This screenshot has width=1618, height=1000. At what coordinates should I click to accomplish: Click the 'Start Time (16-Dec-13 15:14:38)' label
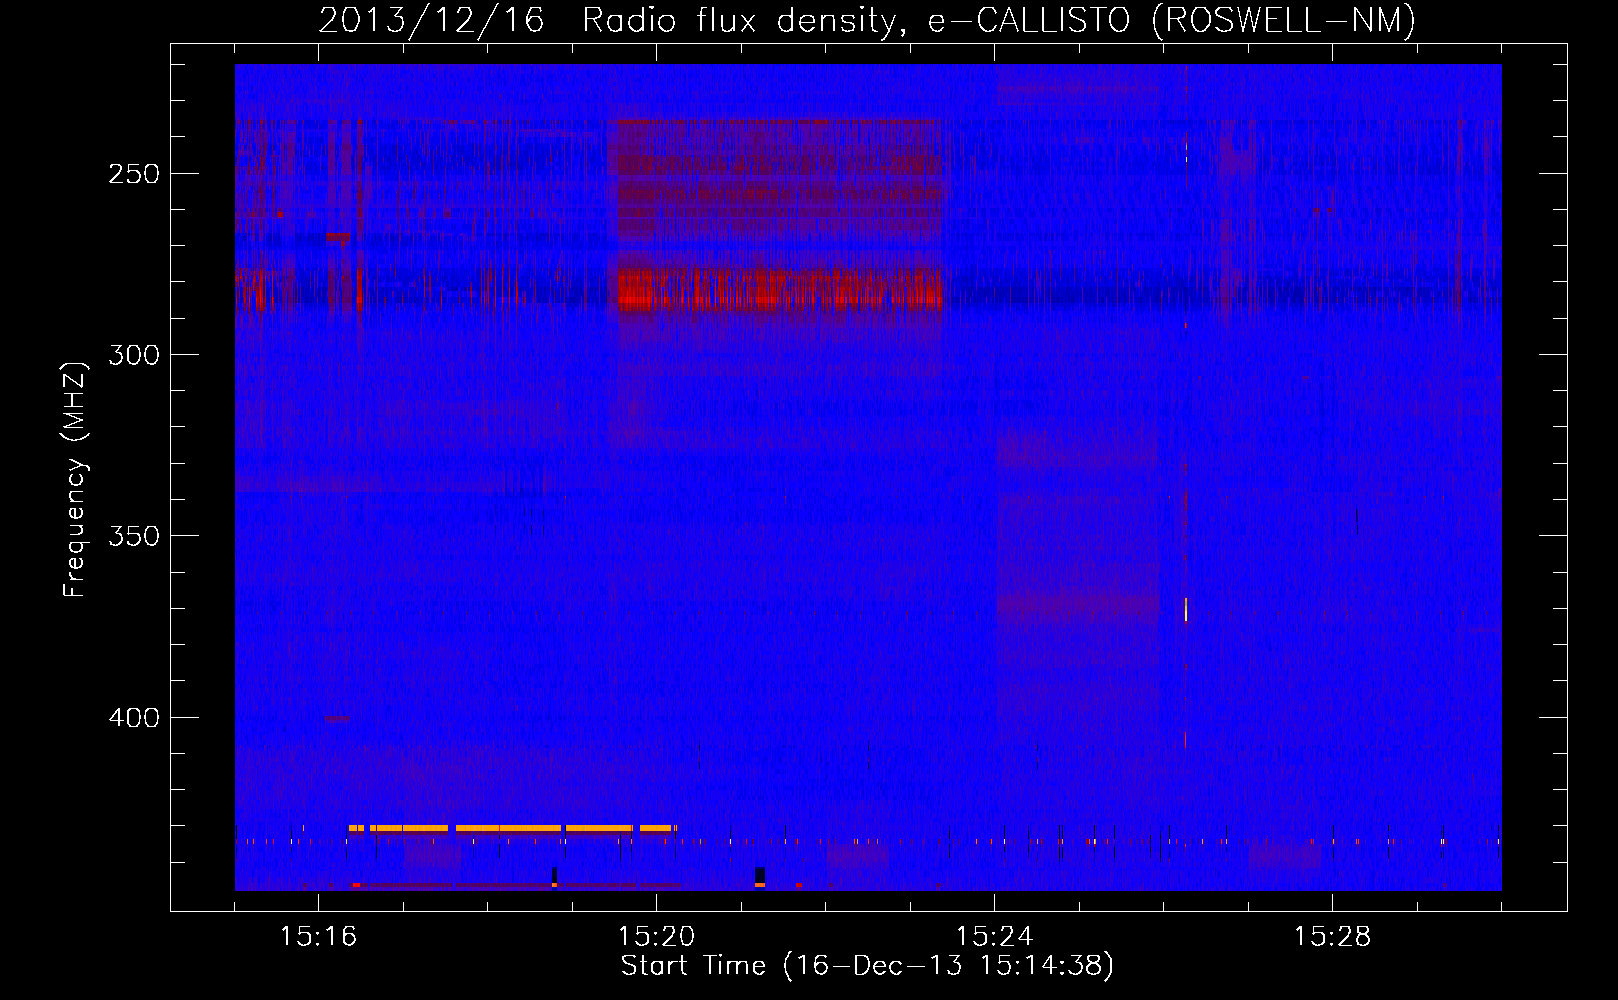867,966
